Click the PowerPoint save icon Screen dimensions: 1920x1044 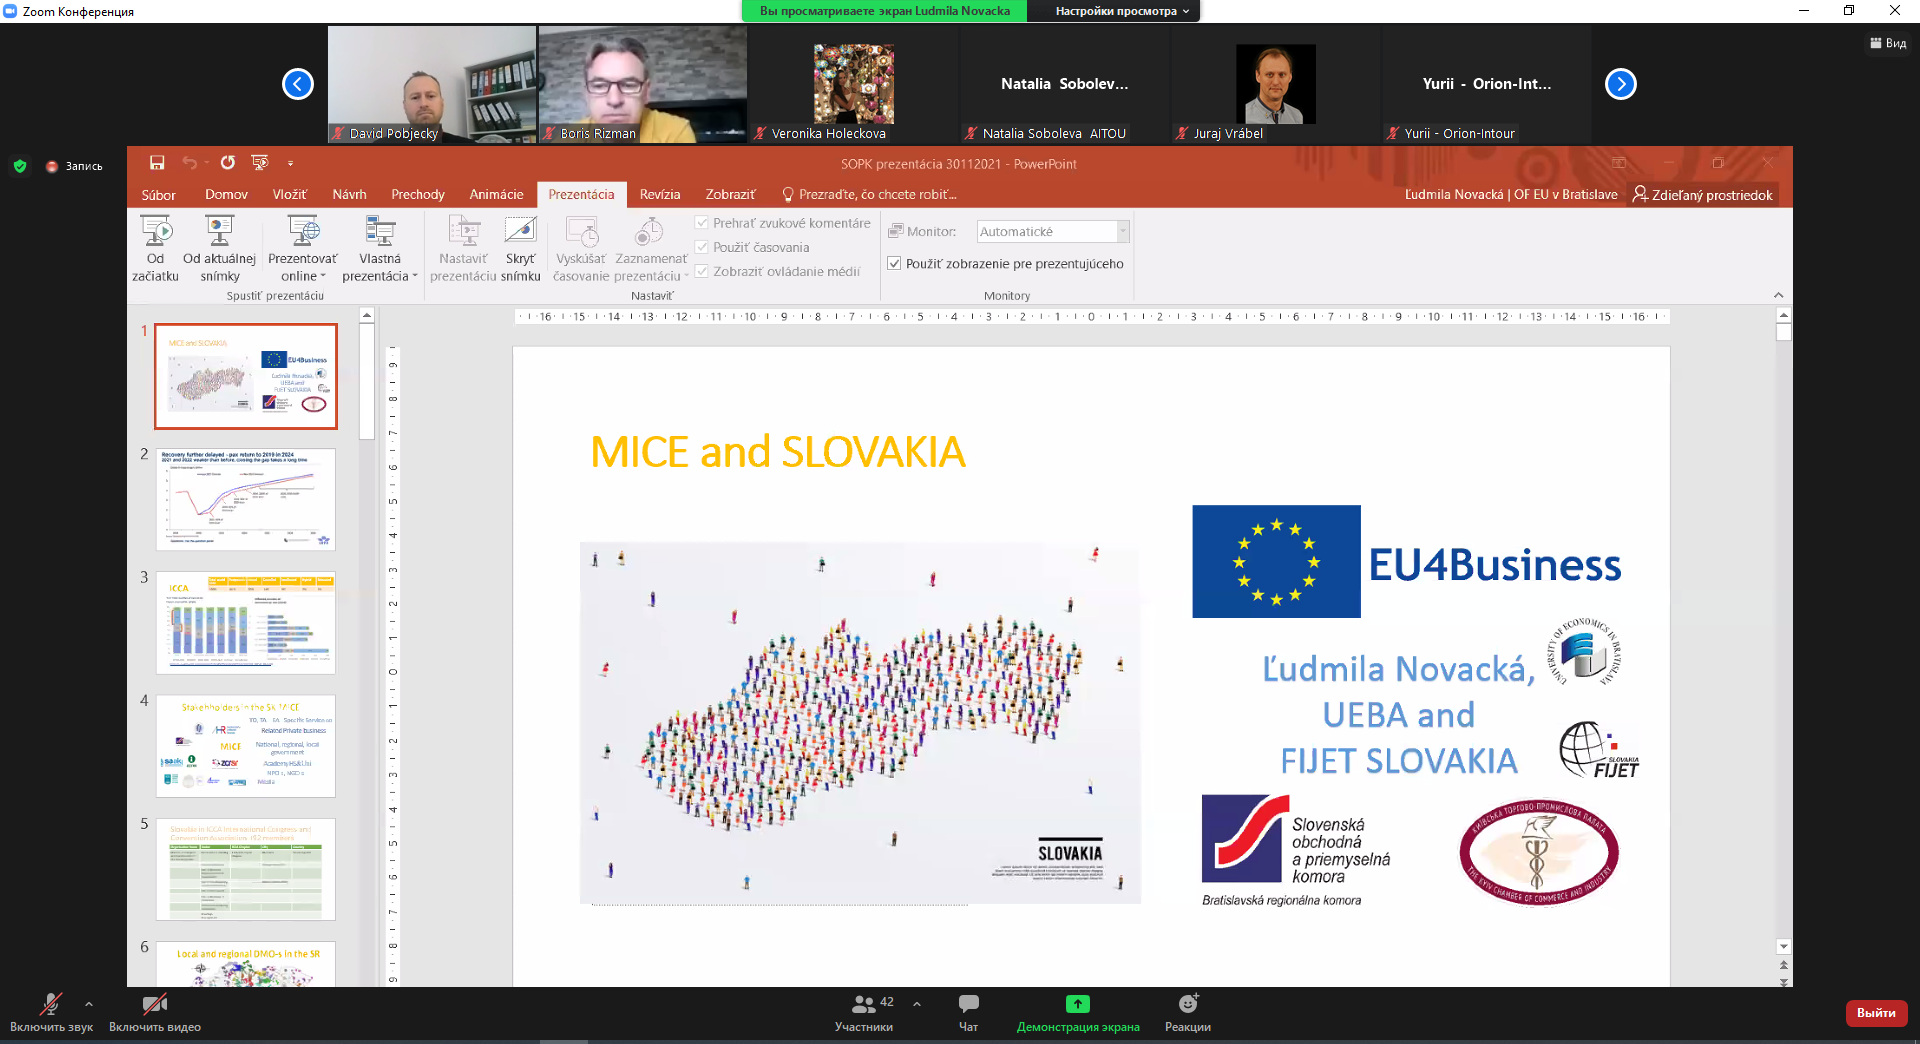pos(157,163)
